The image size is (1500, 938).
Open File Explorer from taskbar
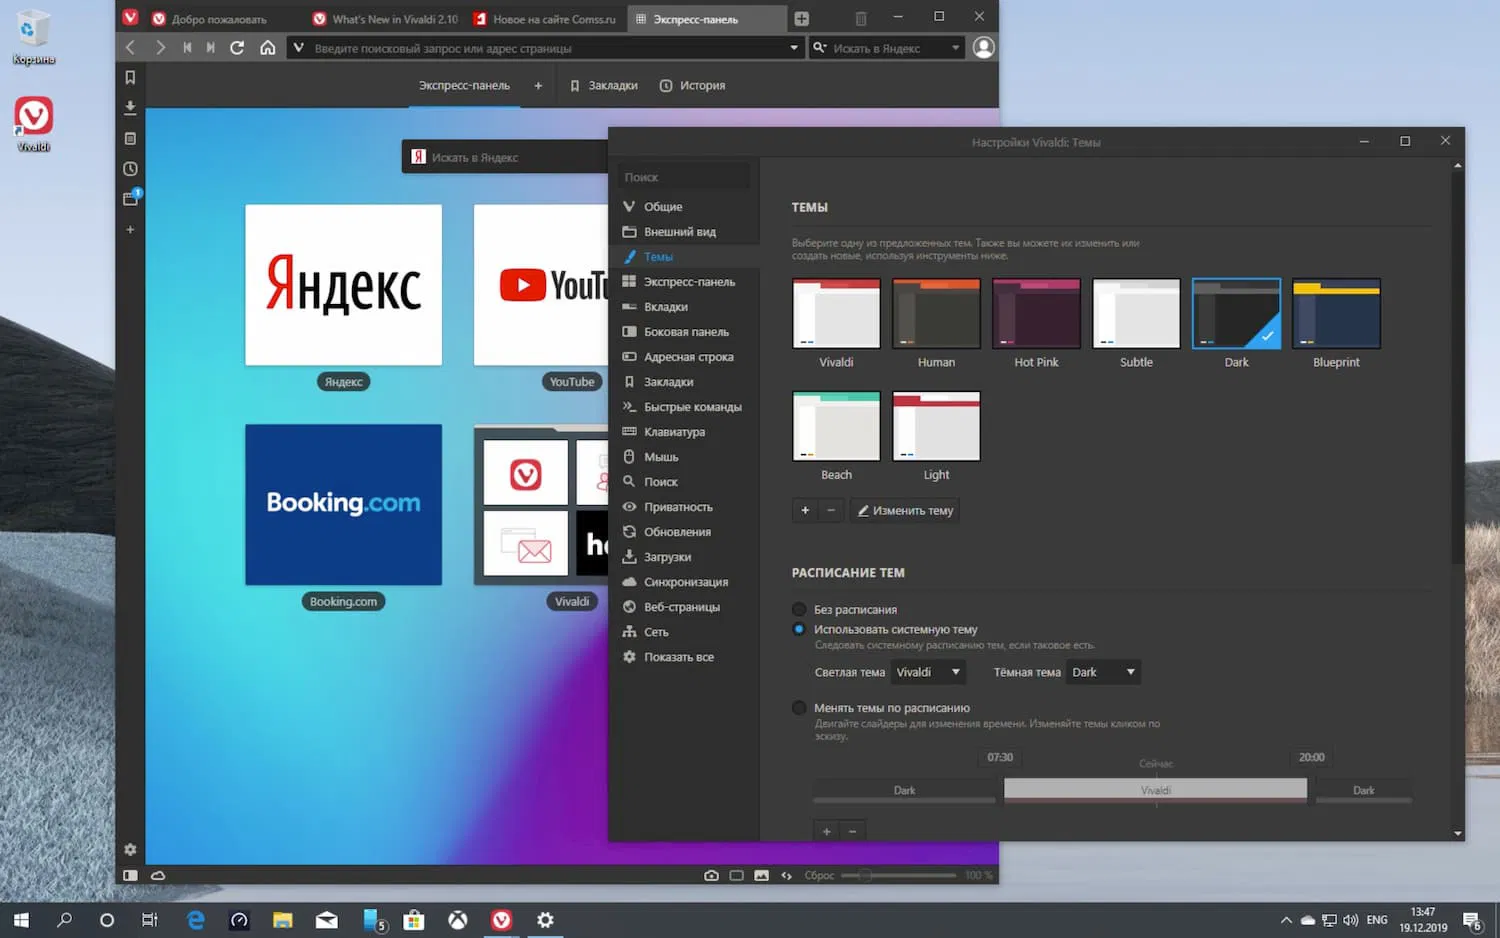[x=283, y=920]
